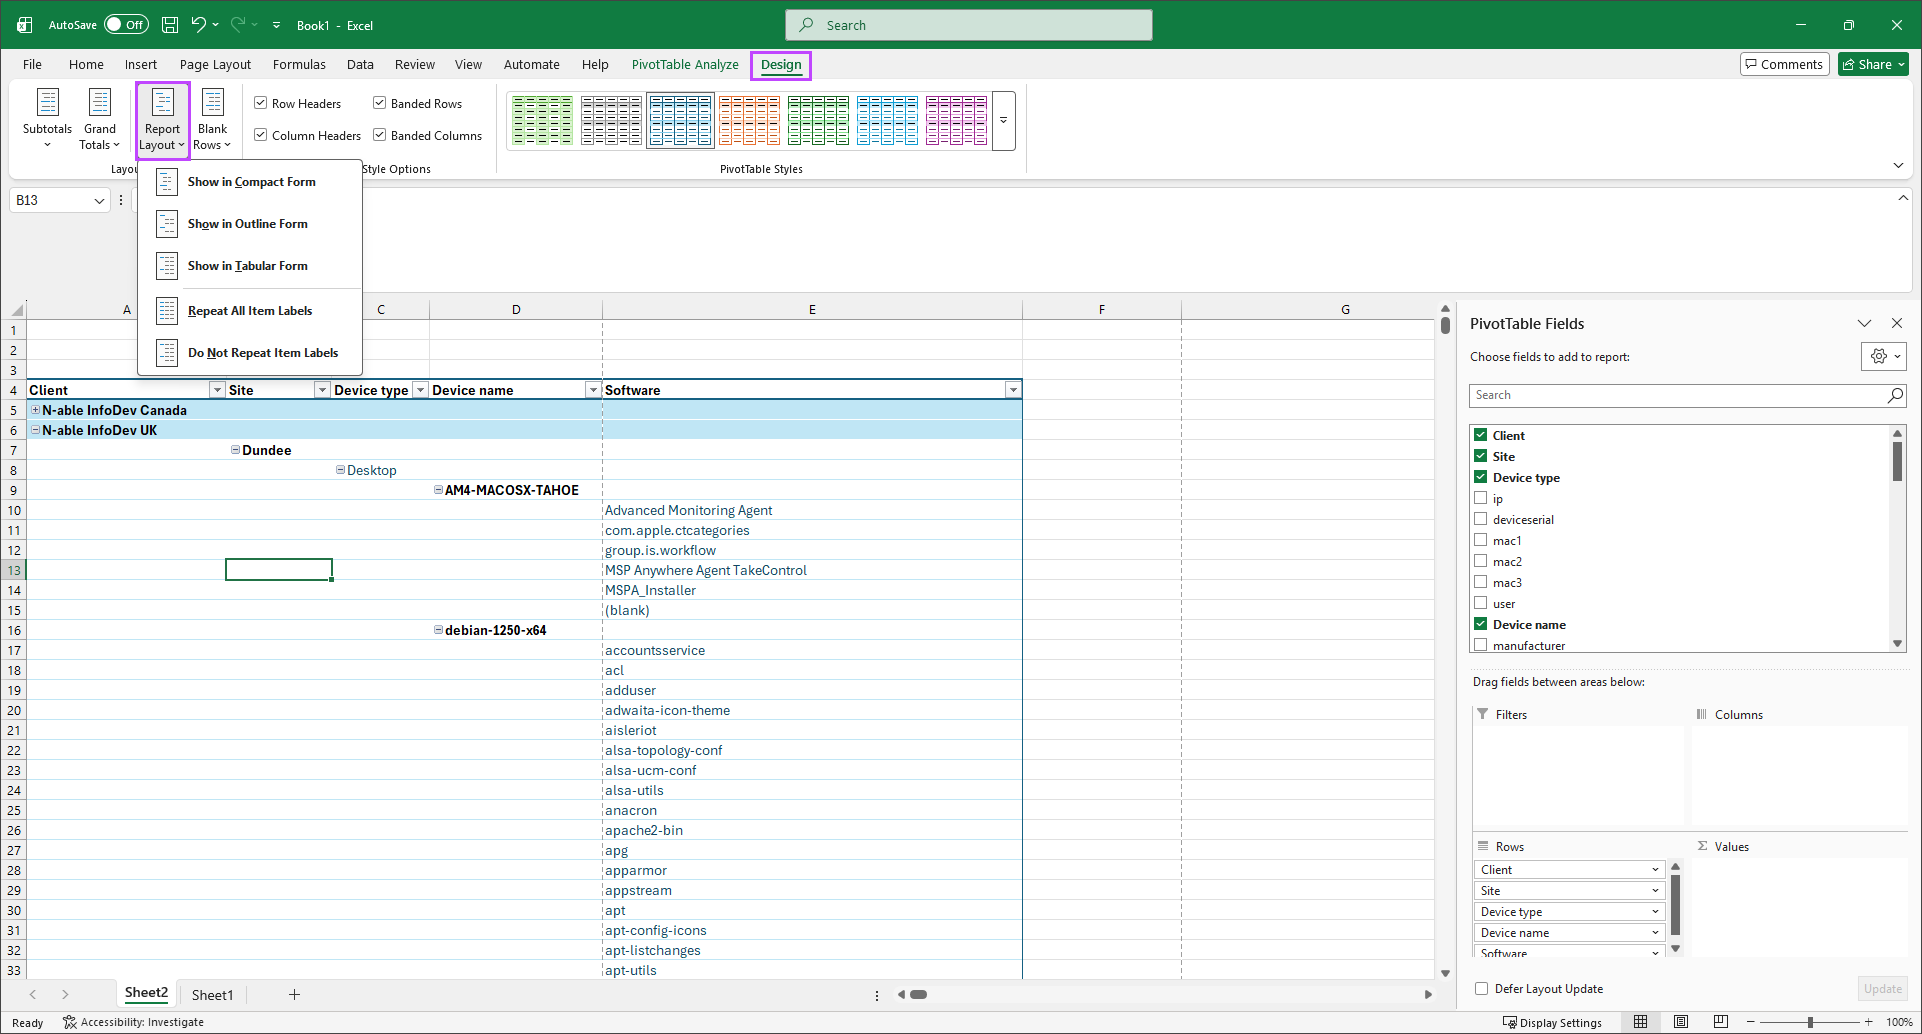Viewport: 1922px width, 1034px height.
Task: Expand the N-able InfoDev Canada group
Action: click(x=36, y=410)
